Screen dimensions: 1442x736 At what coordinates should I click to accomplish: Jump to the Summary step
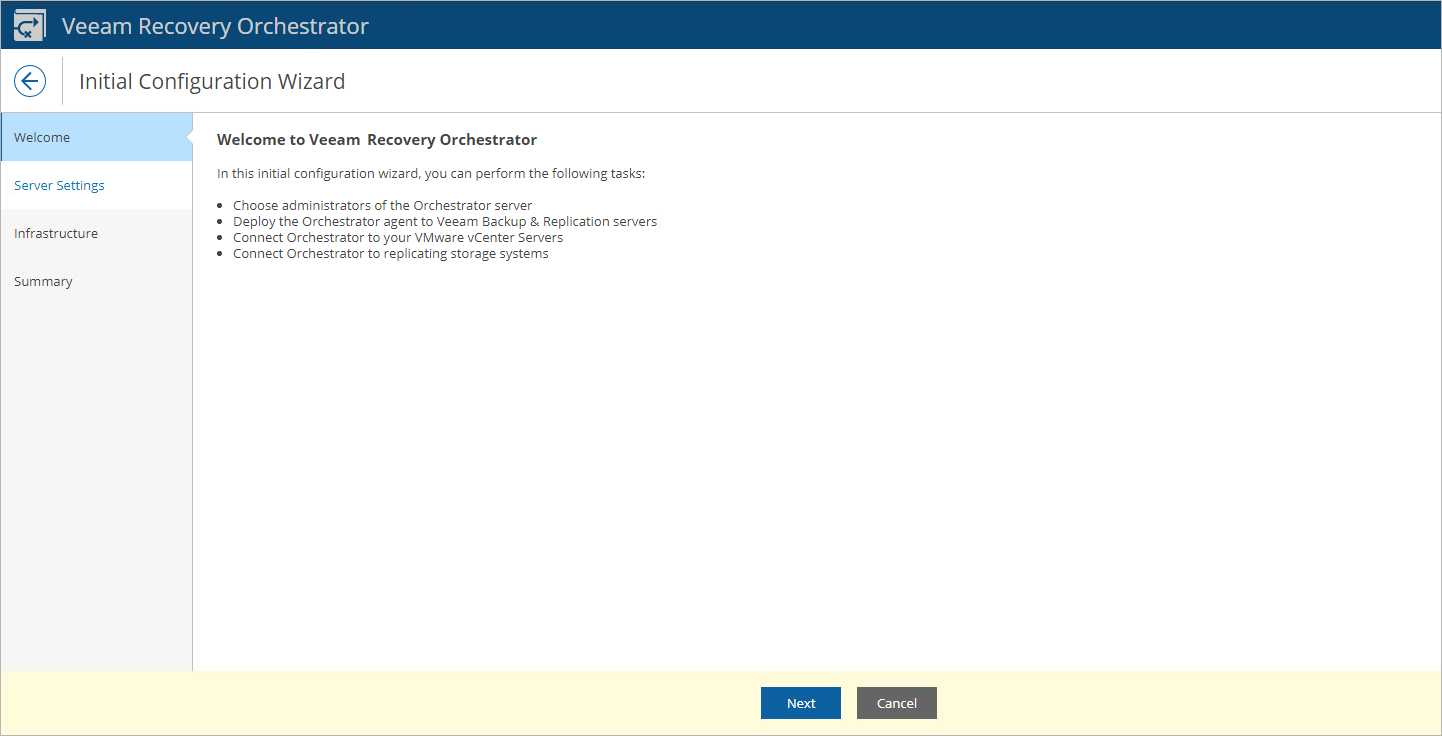(43, 281)
